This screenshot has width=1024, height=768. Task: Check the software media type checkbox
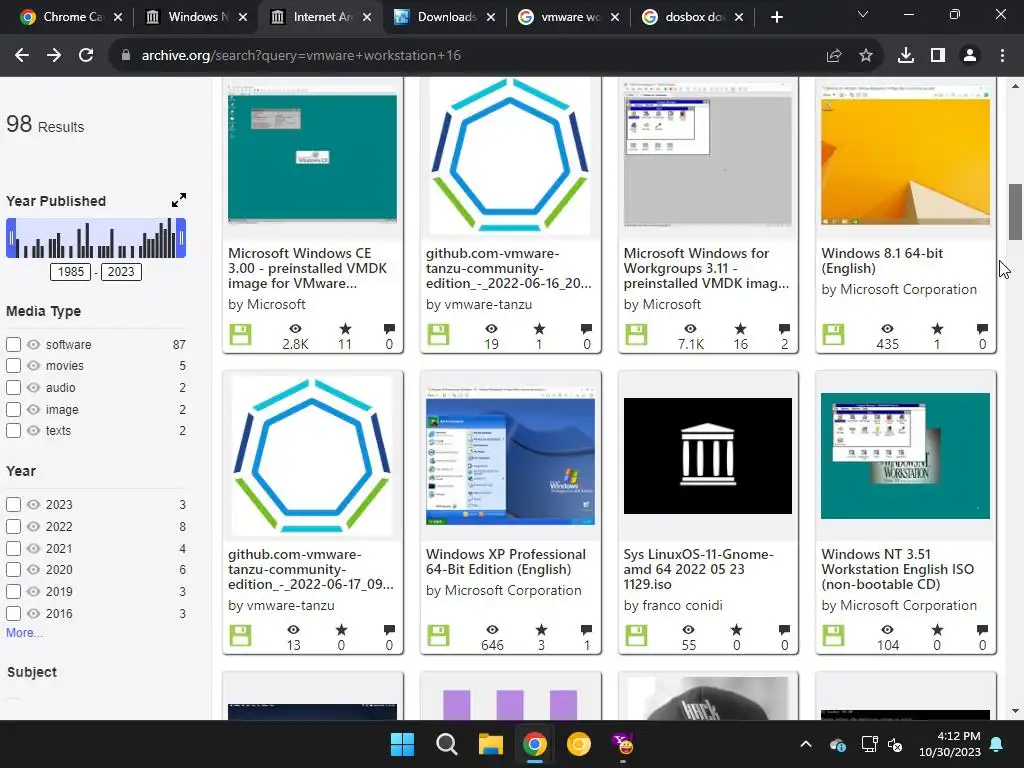point(13,344)
